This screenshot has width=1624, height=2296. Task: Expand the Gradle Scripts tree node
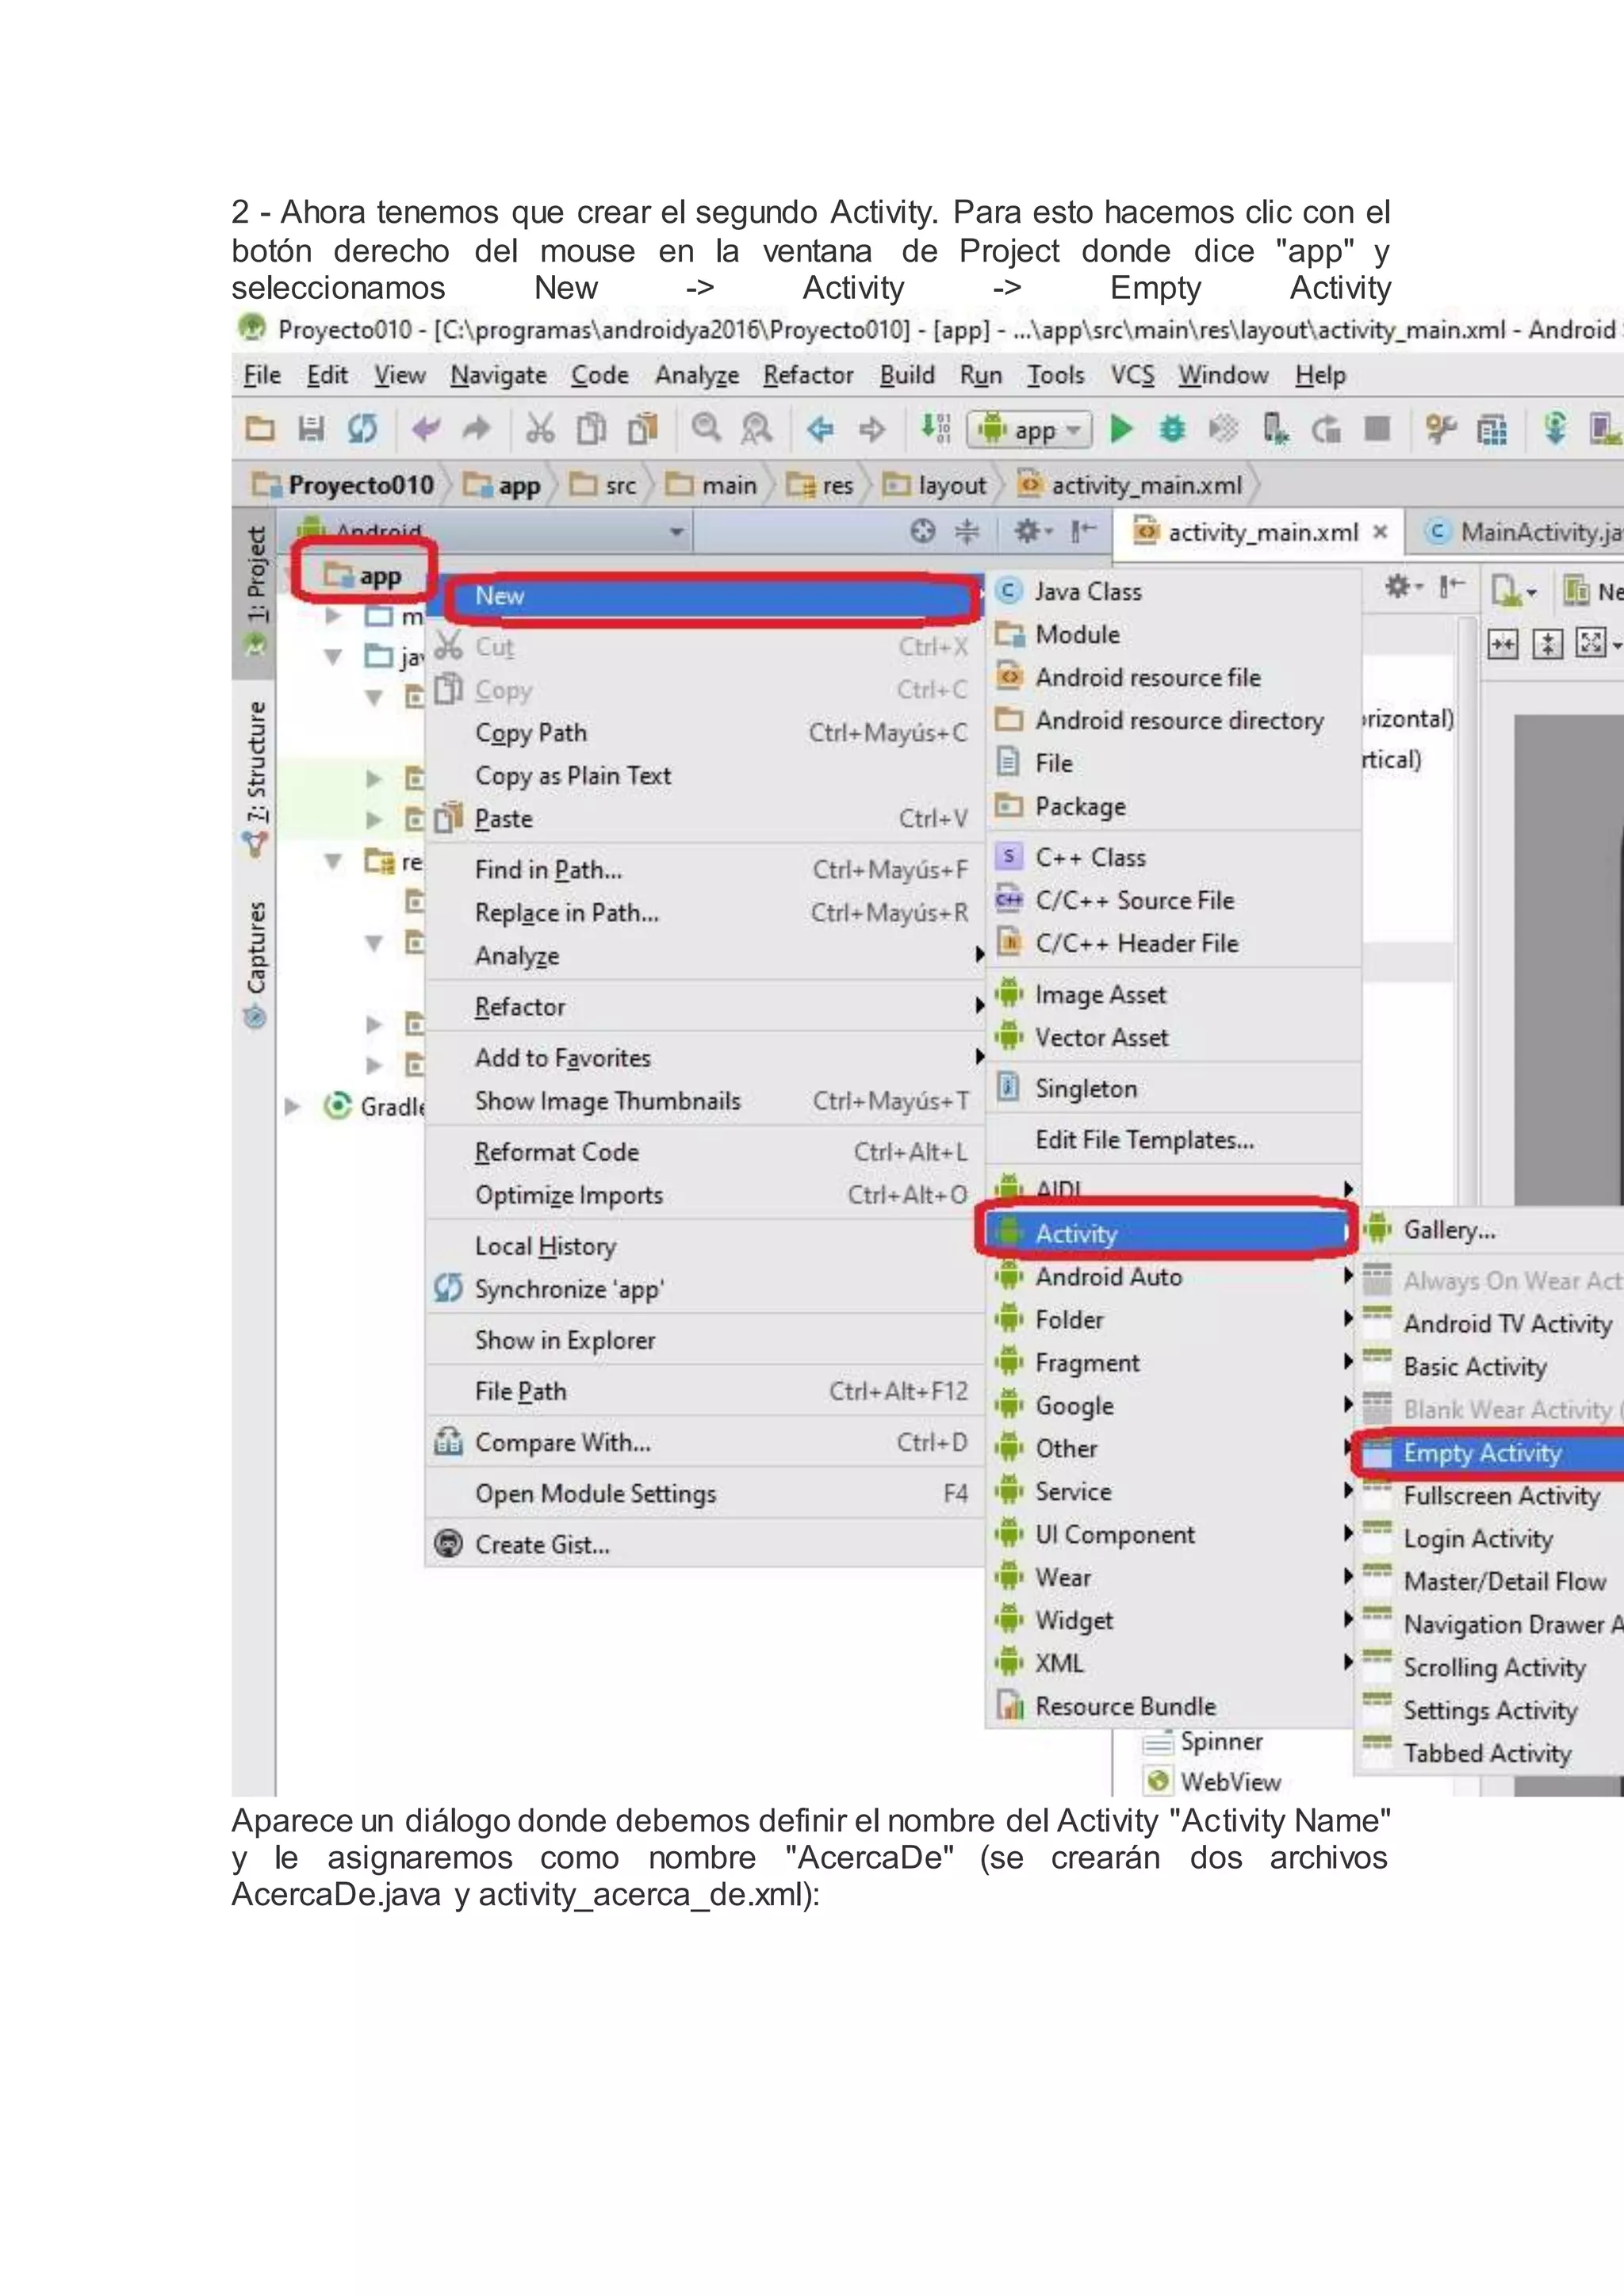(293, 1106)
